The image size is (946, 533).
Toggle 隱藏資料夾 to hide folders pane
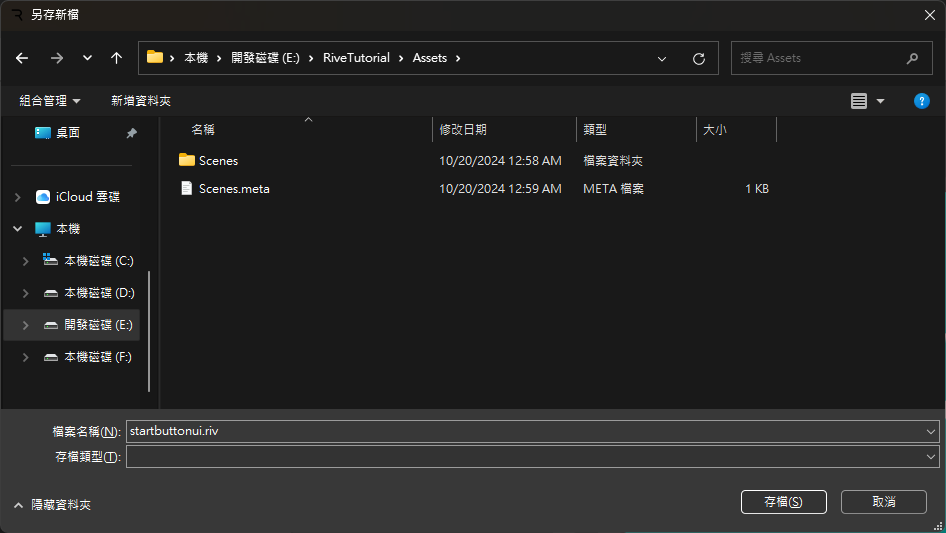53,505
